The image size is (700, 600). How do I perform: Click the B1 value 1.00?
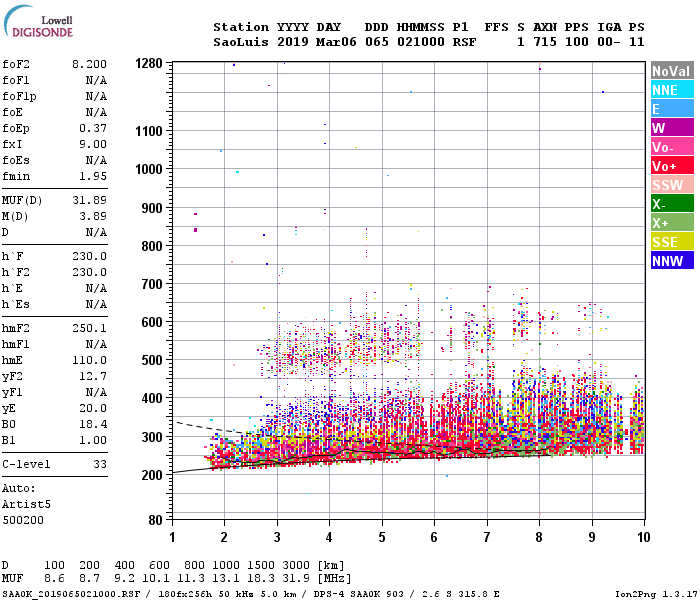[x=93, y=440]
